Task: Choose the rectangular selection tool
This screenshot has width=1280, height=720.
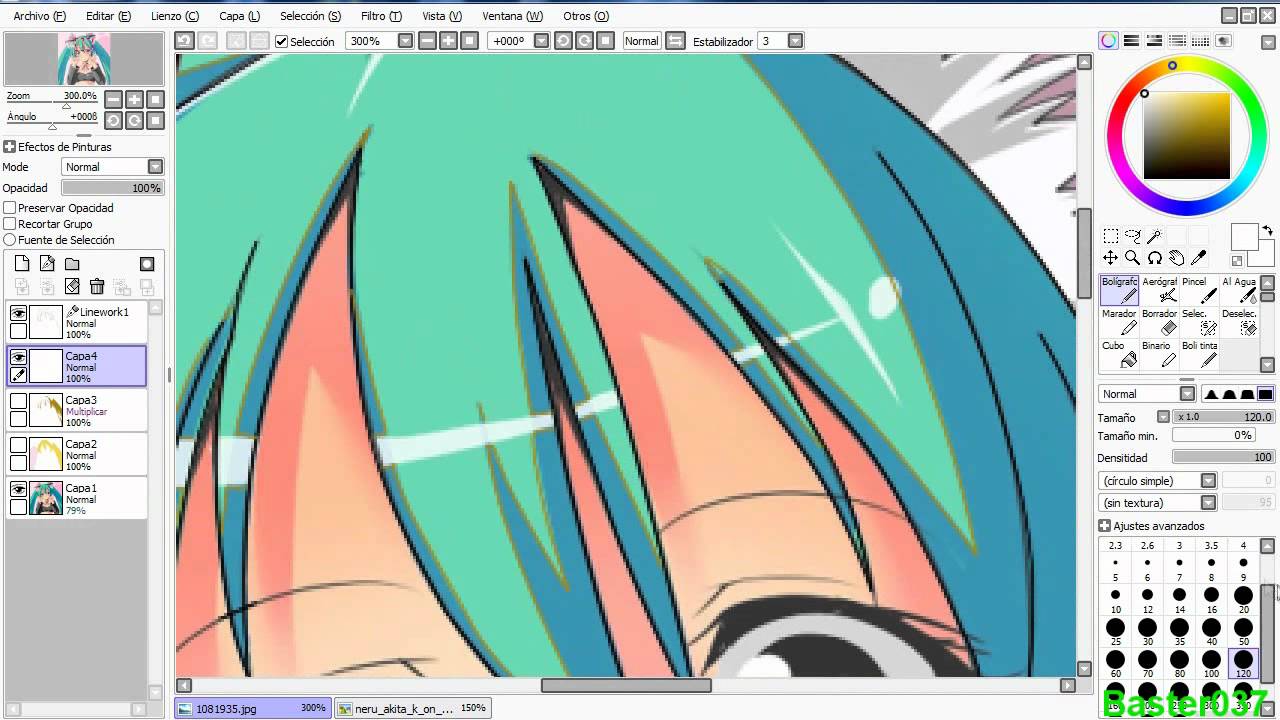Action: pyautogui.click(x=1111, y=236)
